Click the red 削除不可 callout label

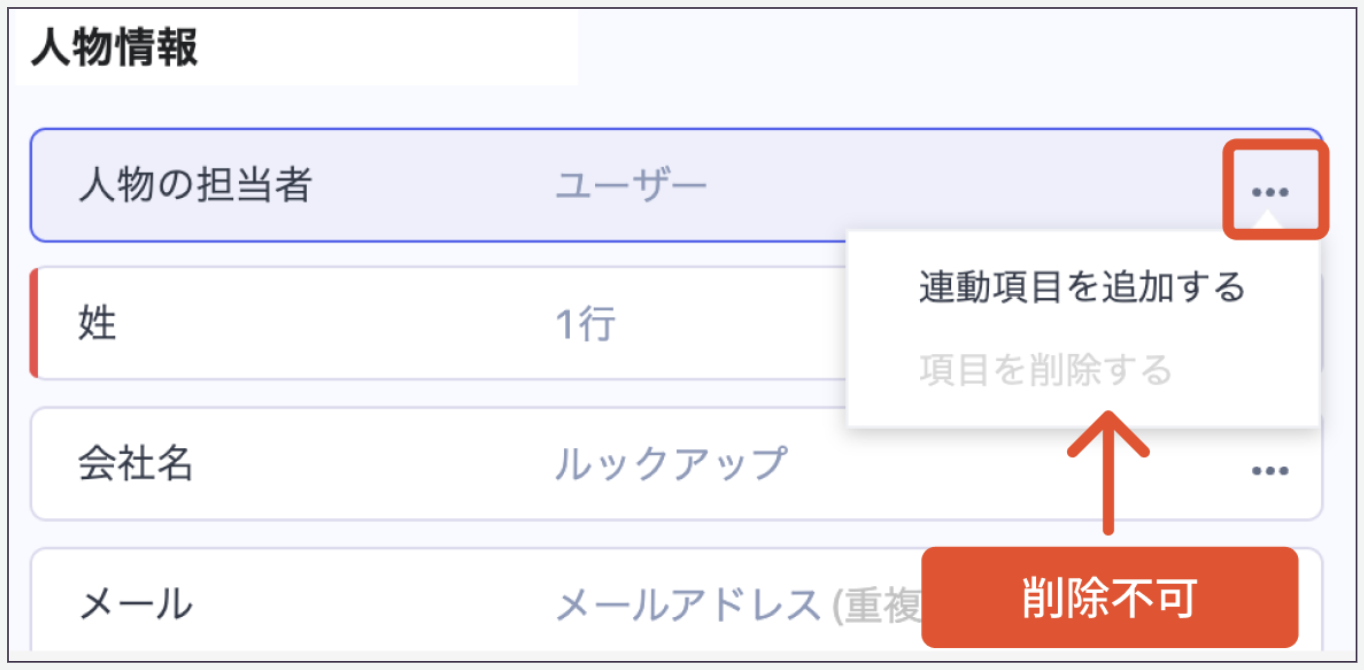(1109, 598)
